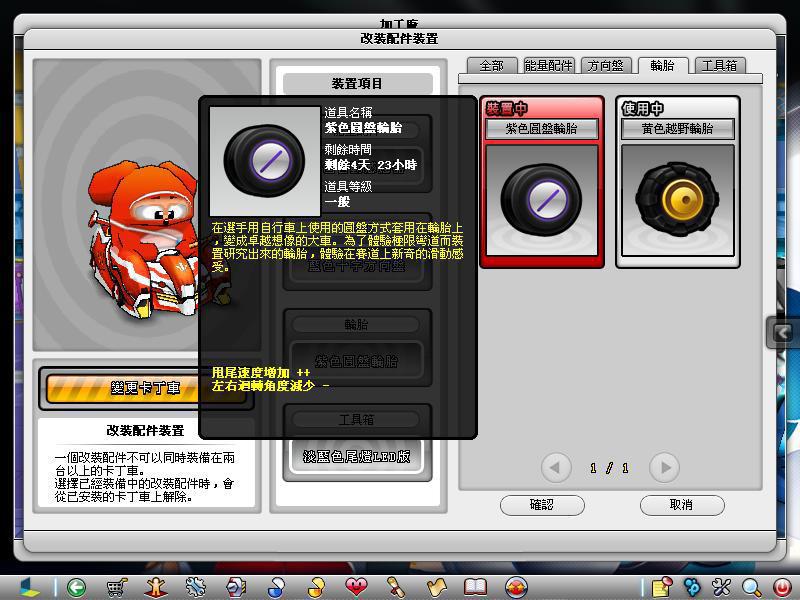Select the 紫色圓盤輪胎 tire card
The height and width of the screenshot is (600, 800).
coord(542,182)
